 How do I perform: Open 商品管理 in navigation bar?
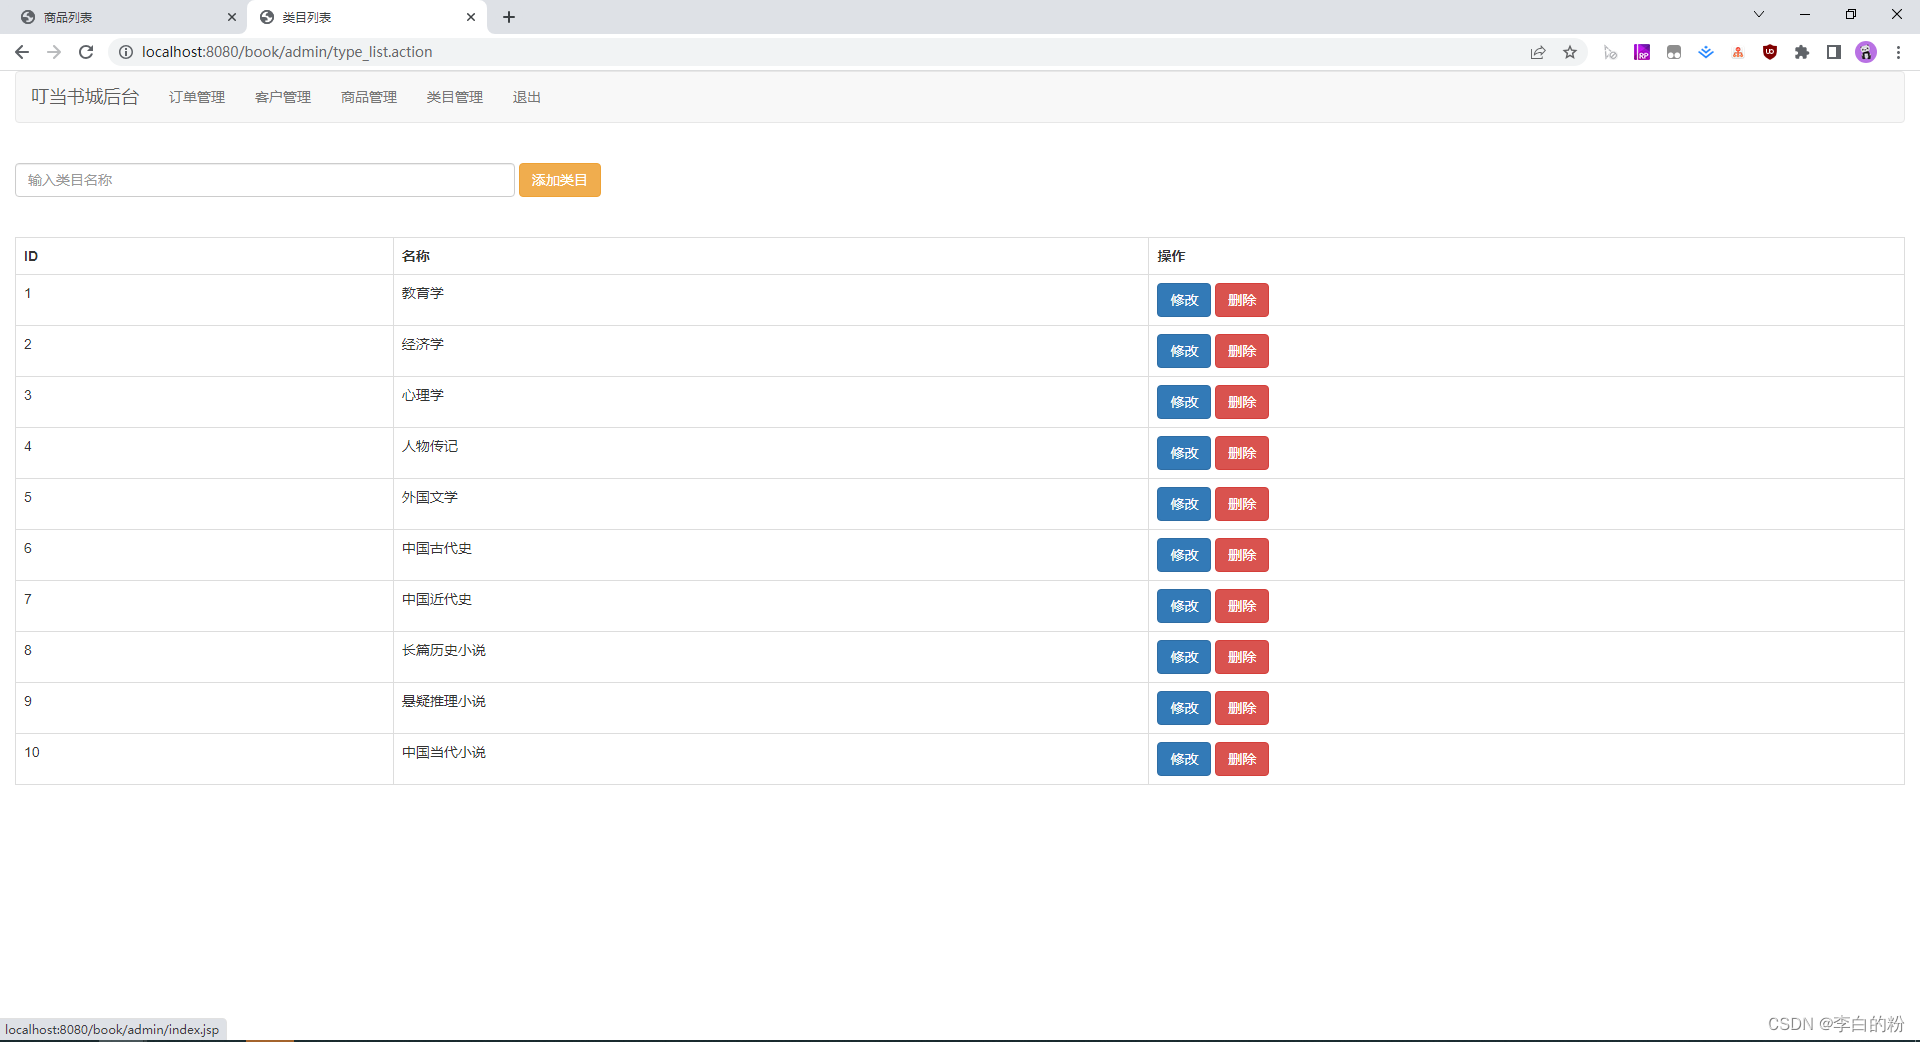[x=369, y=97]
